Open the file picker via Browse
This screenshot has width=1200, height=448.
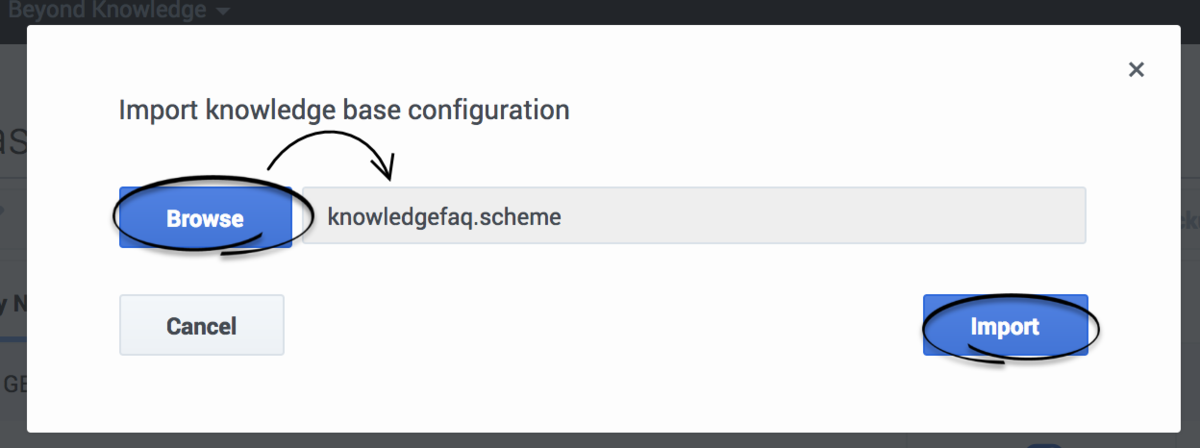coord(205,217)
